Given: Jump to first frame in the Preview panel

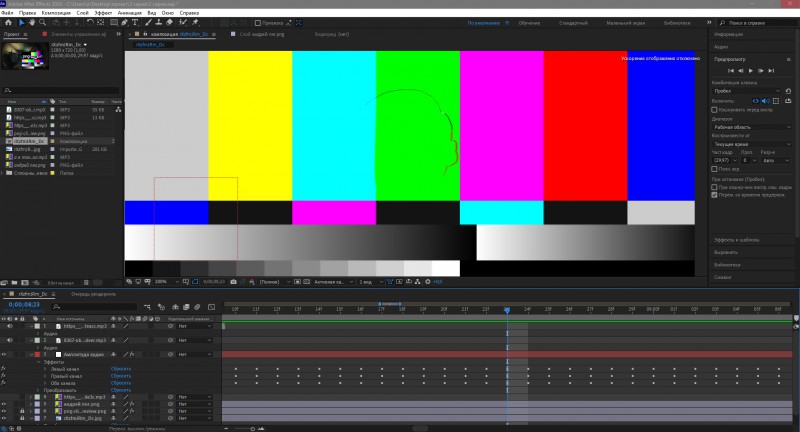Looking at the screenshot, I should pos(731,70).
